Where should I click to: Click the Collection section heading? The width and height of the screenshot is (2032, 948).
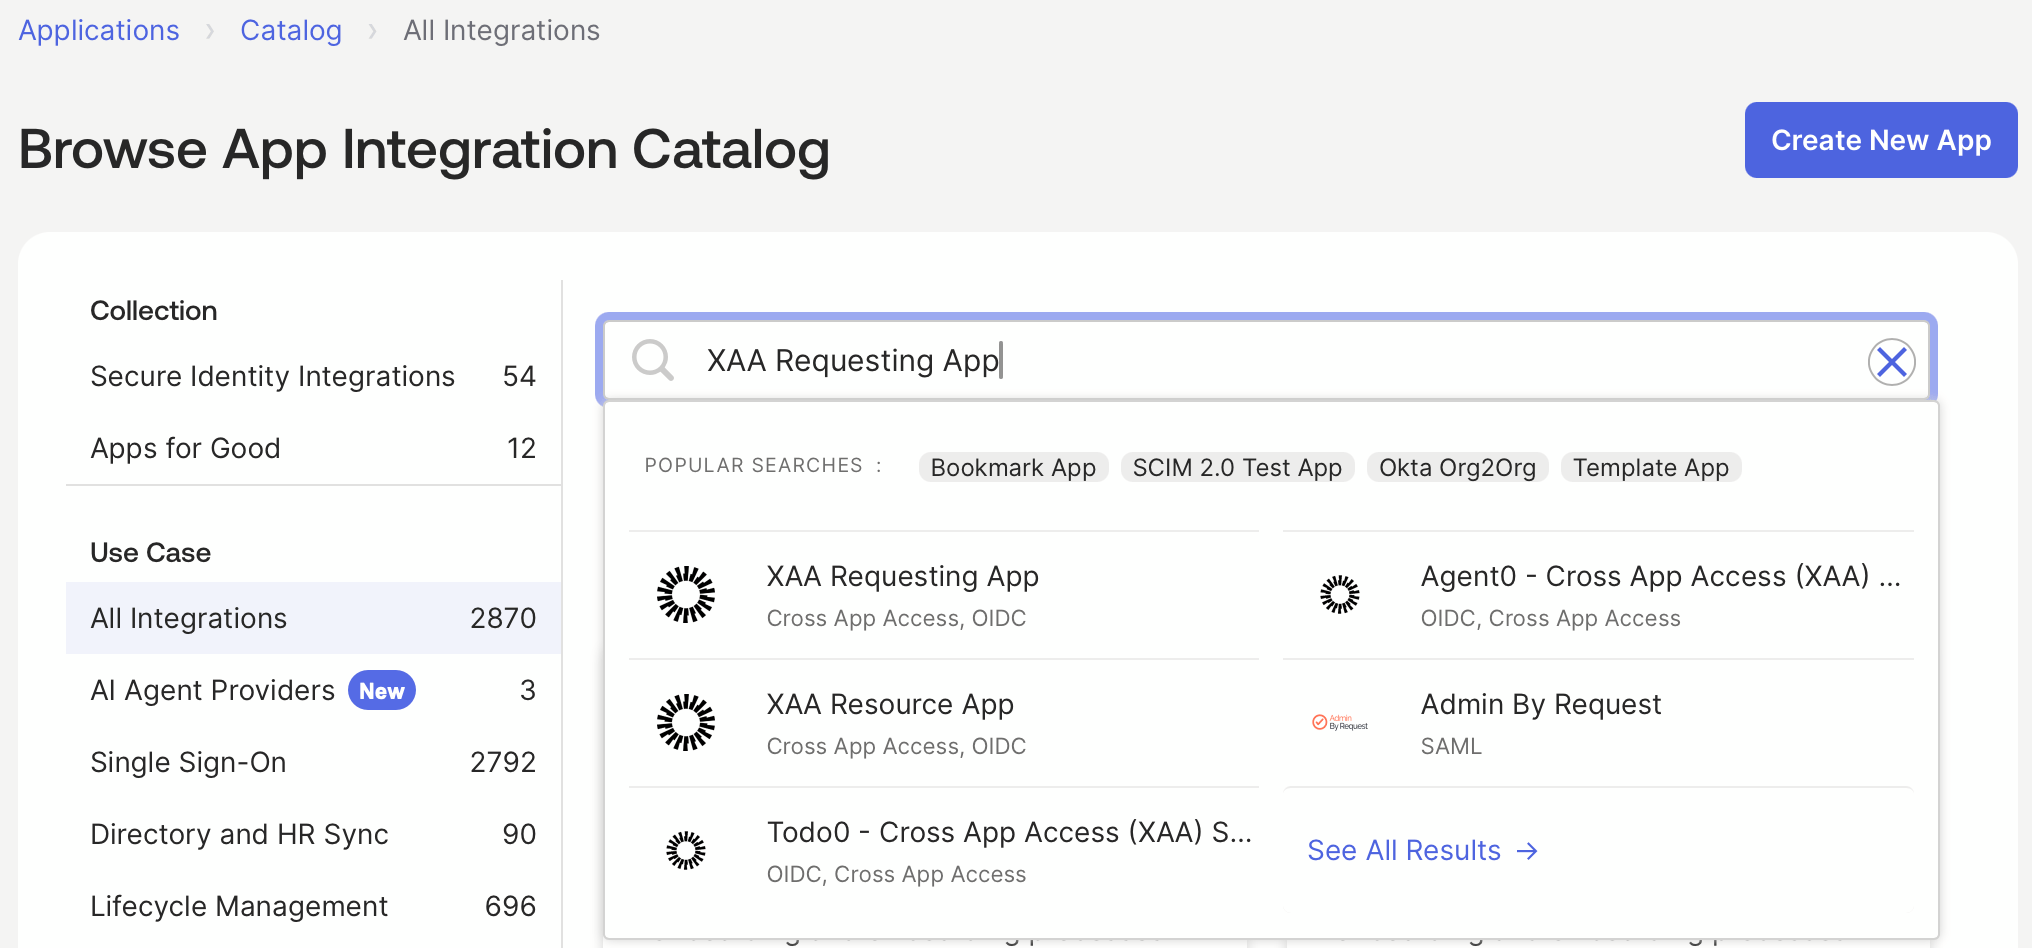(154, 311)
